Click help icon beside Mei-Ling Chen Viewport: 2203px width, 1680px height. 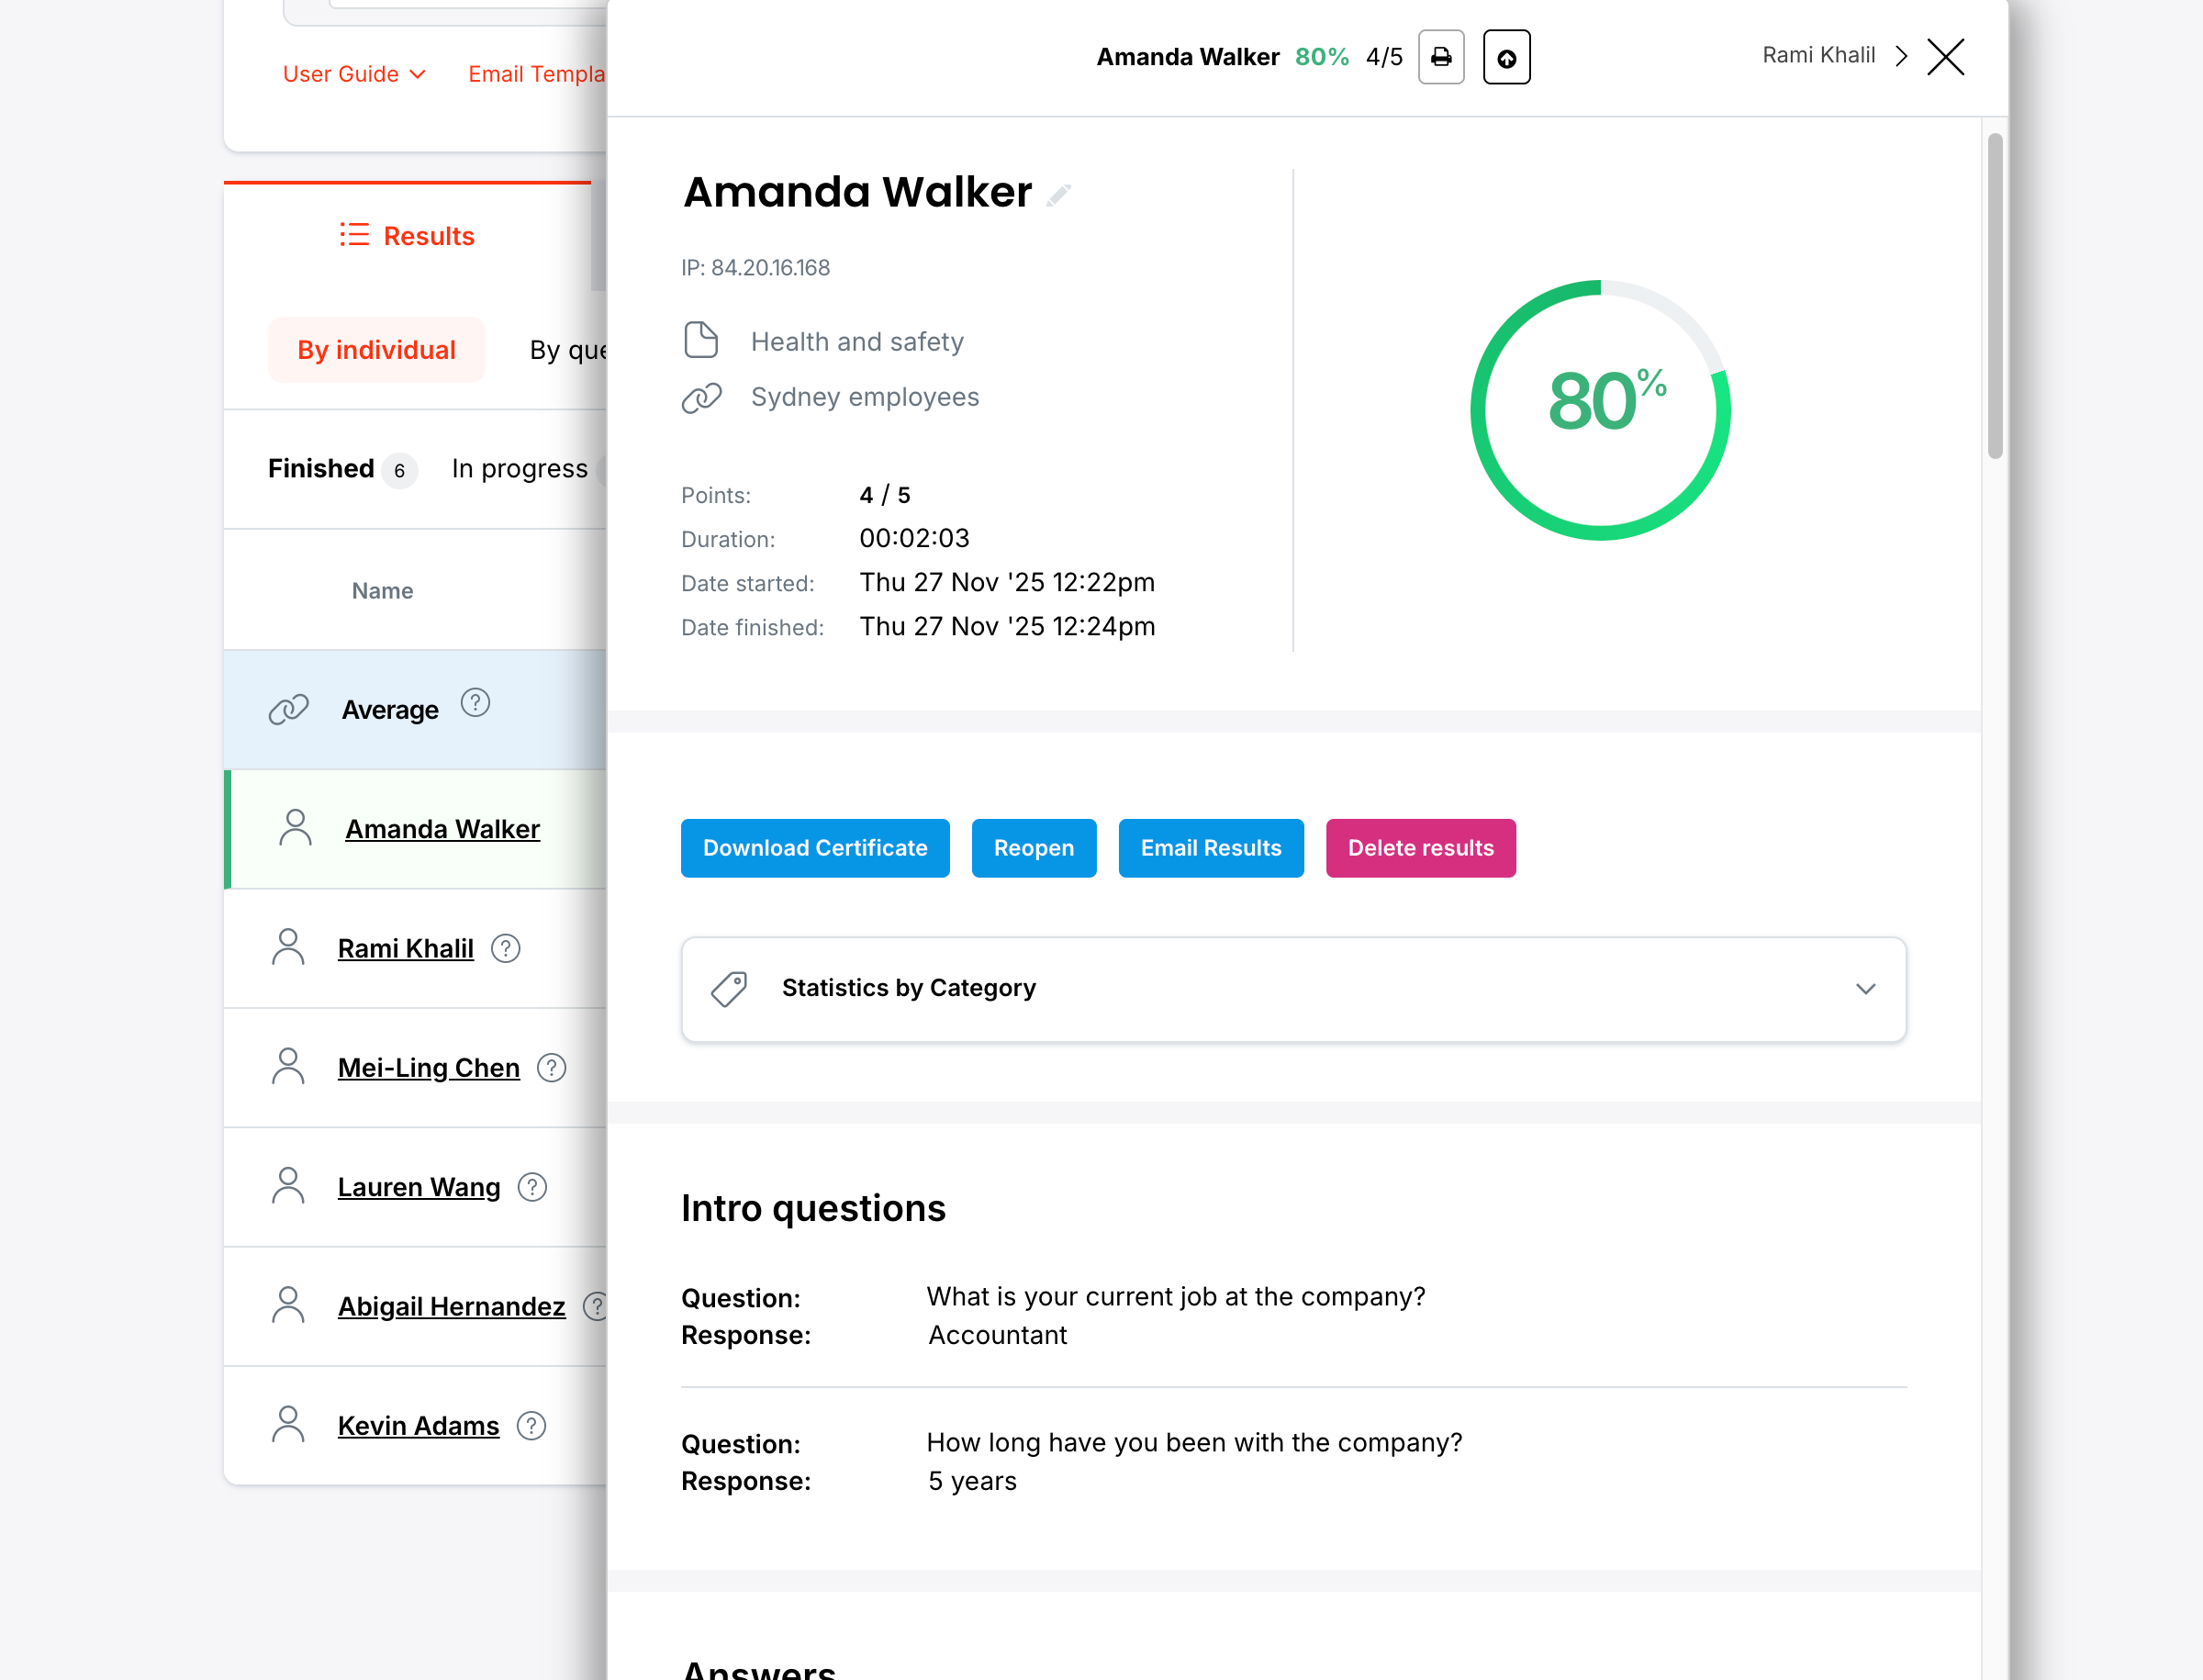[552, 1068]
